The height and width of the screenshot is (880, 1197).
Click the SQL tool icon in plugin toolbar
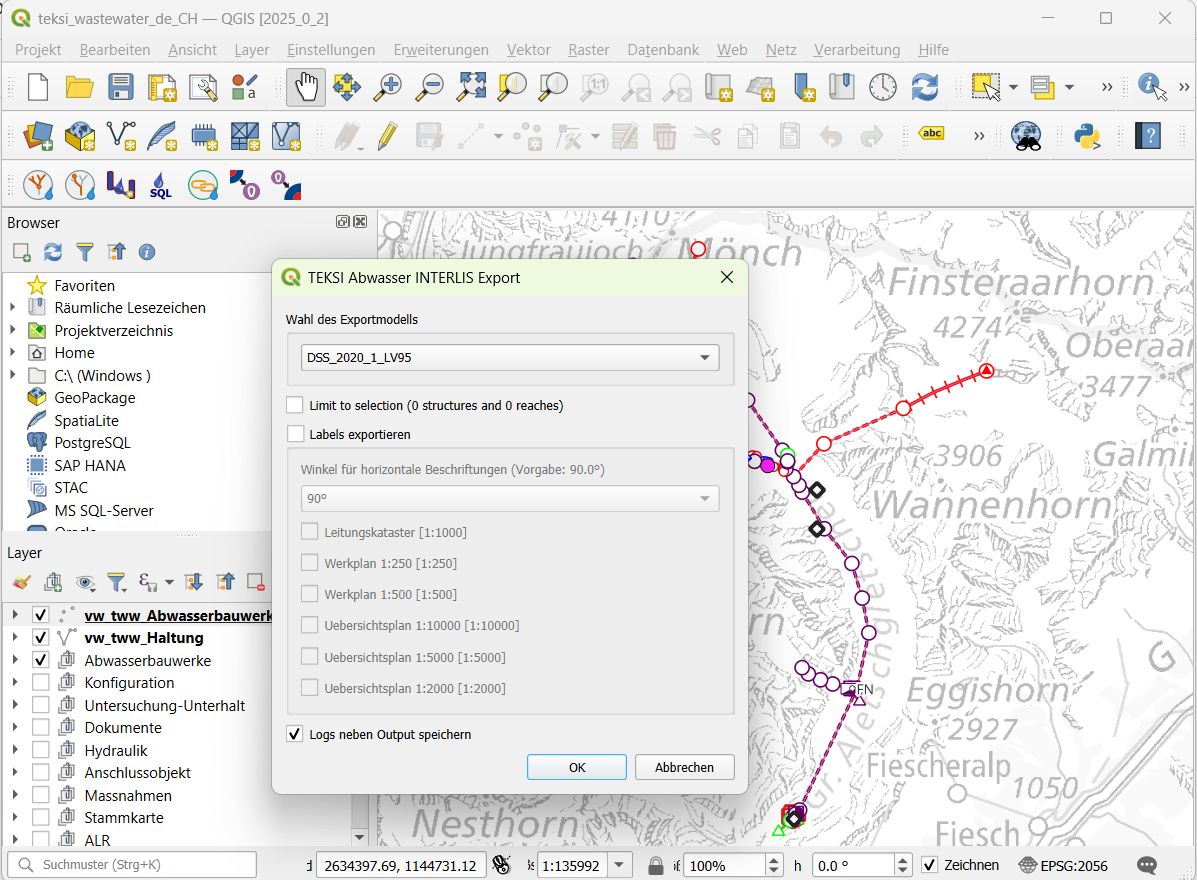click(x=161, y=186)
